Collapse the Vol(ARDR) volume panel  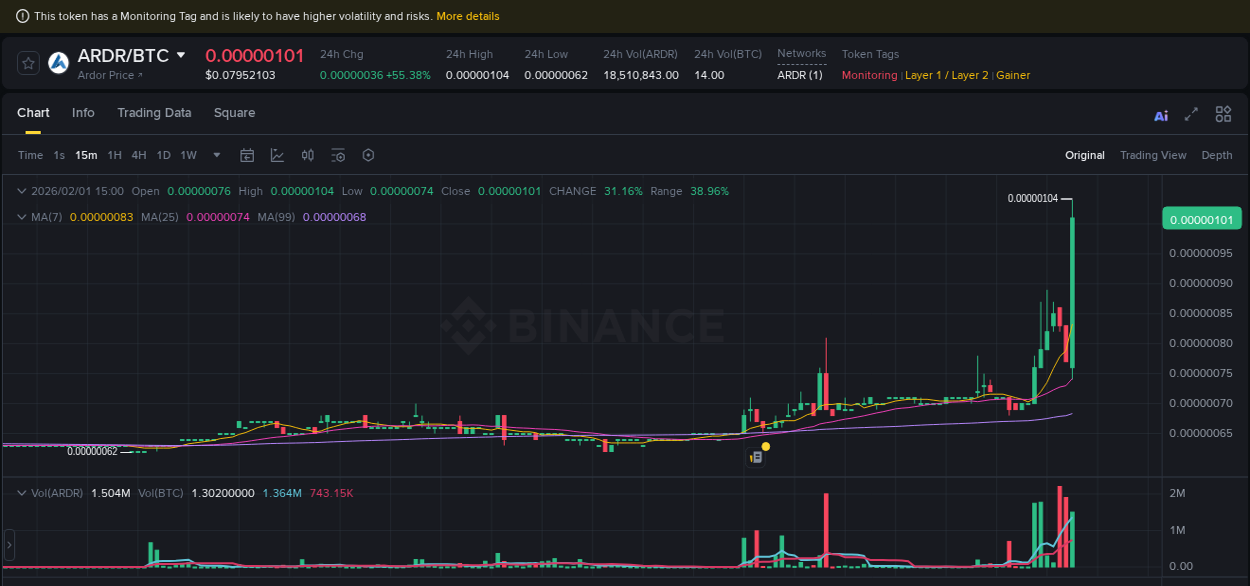pyautogui.click(x=20, y=492)
